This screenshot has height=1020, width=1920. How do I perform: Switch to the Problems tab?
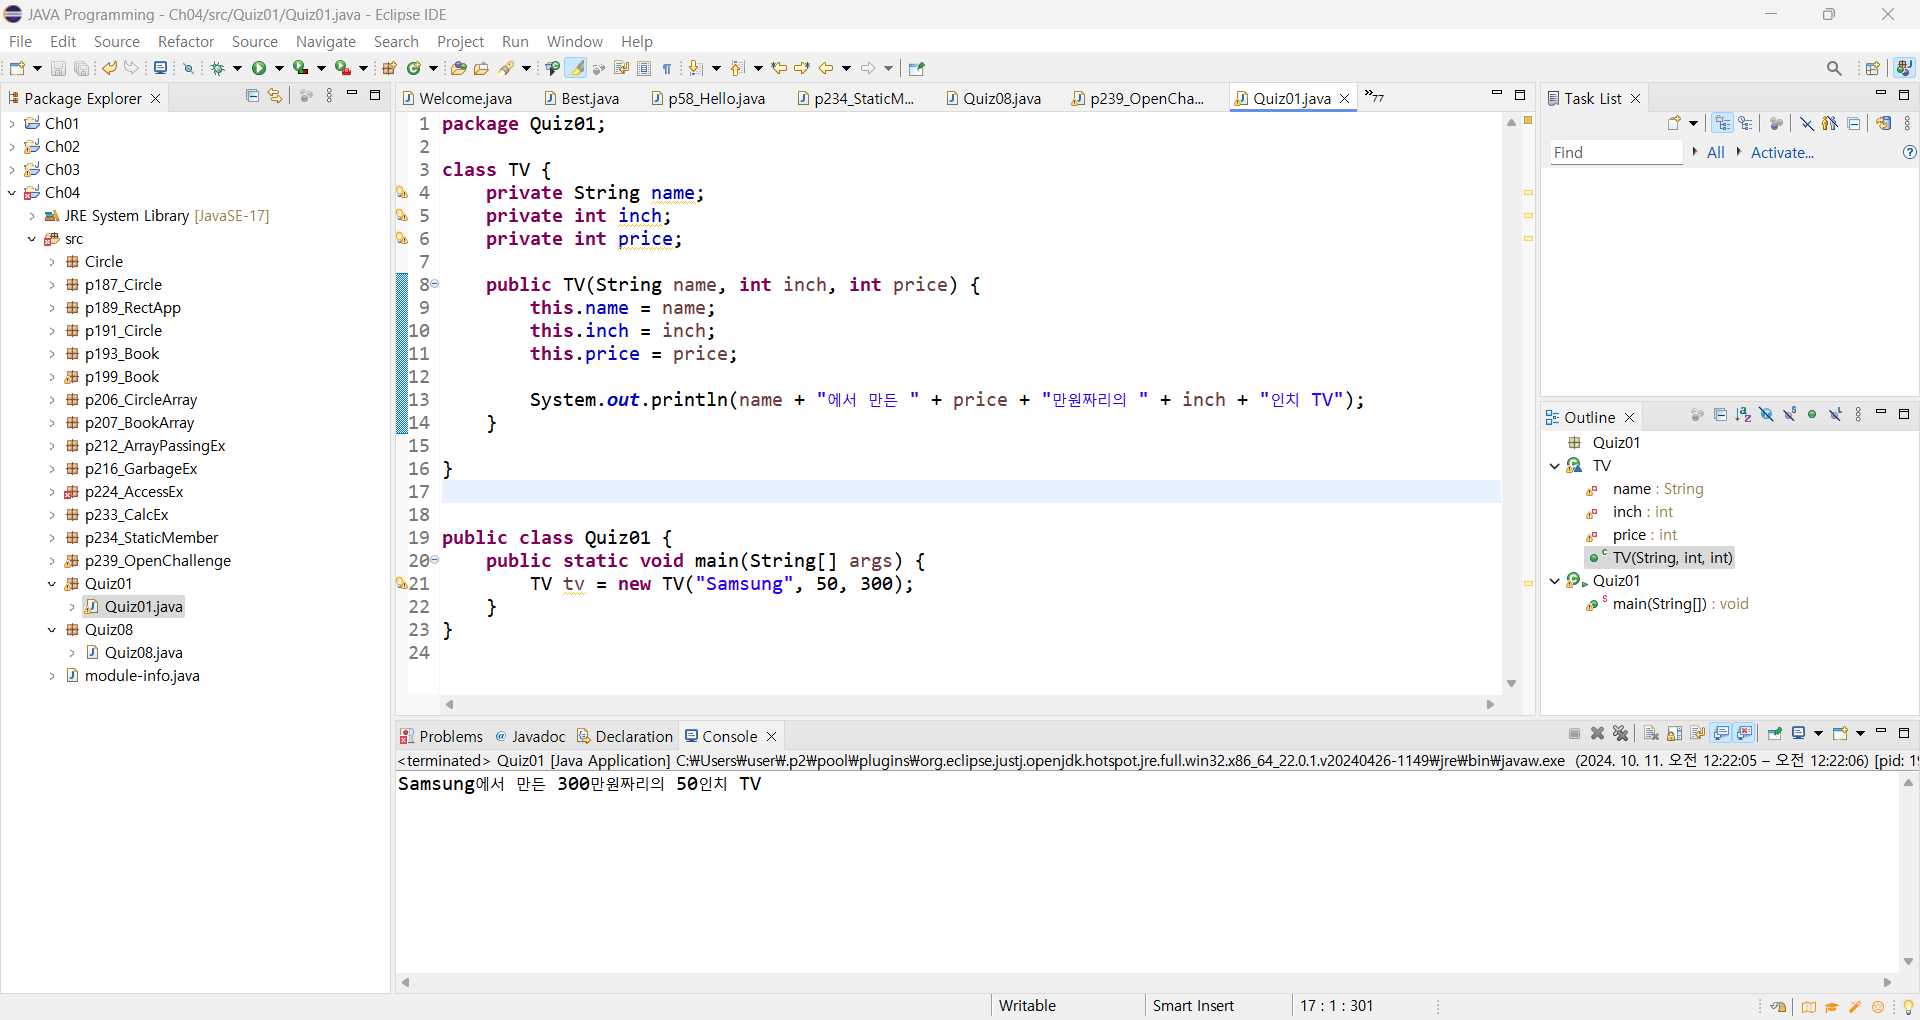coord(441,736)
